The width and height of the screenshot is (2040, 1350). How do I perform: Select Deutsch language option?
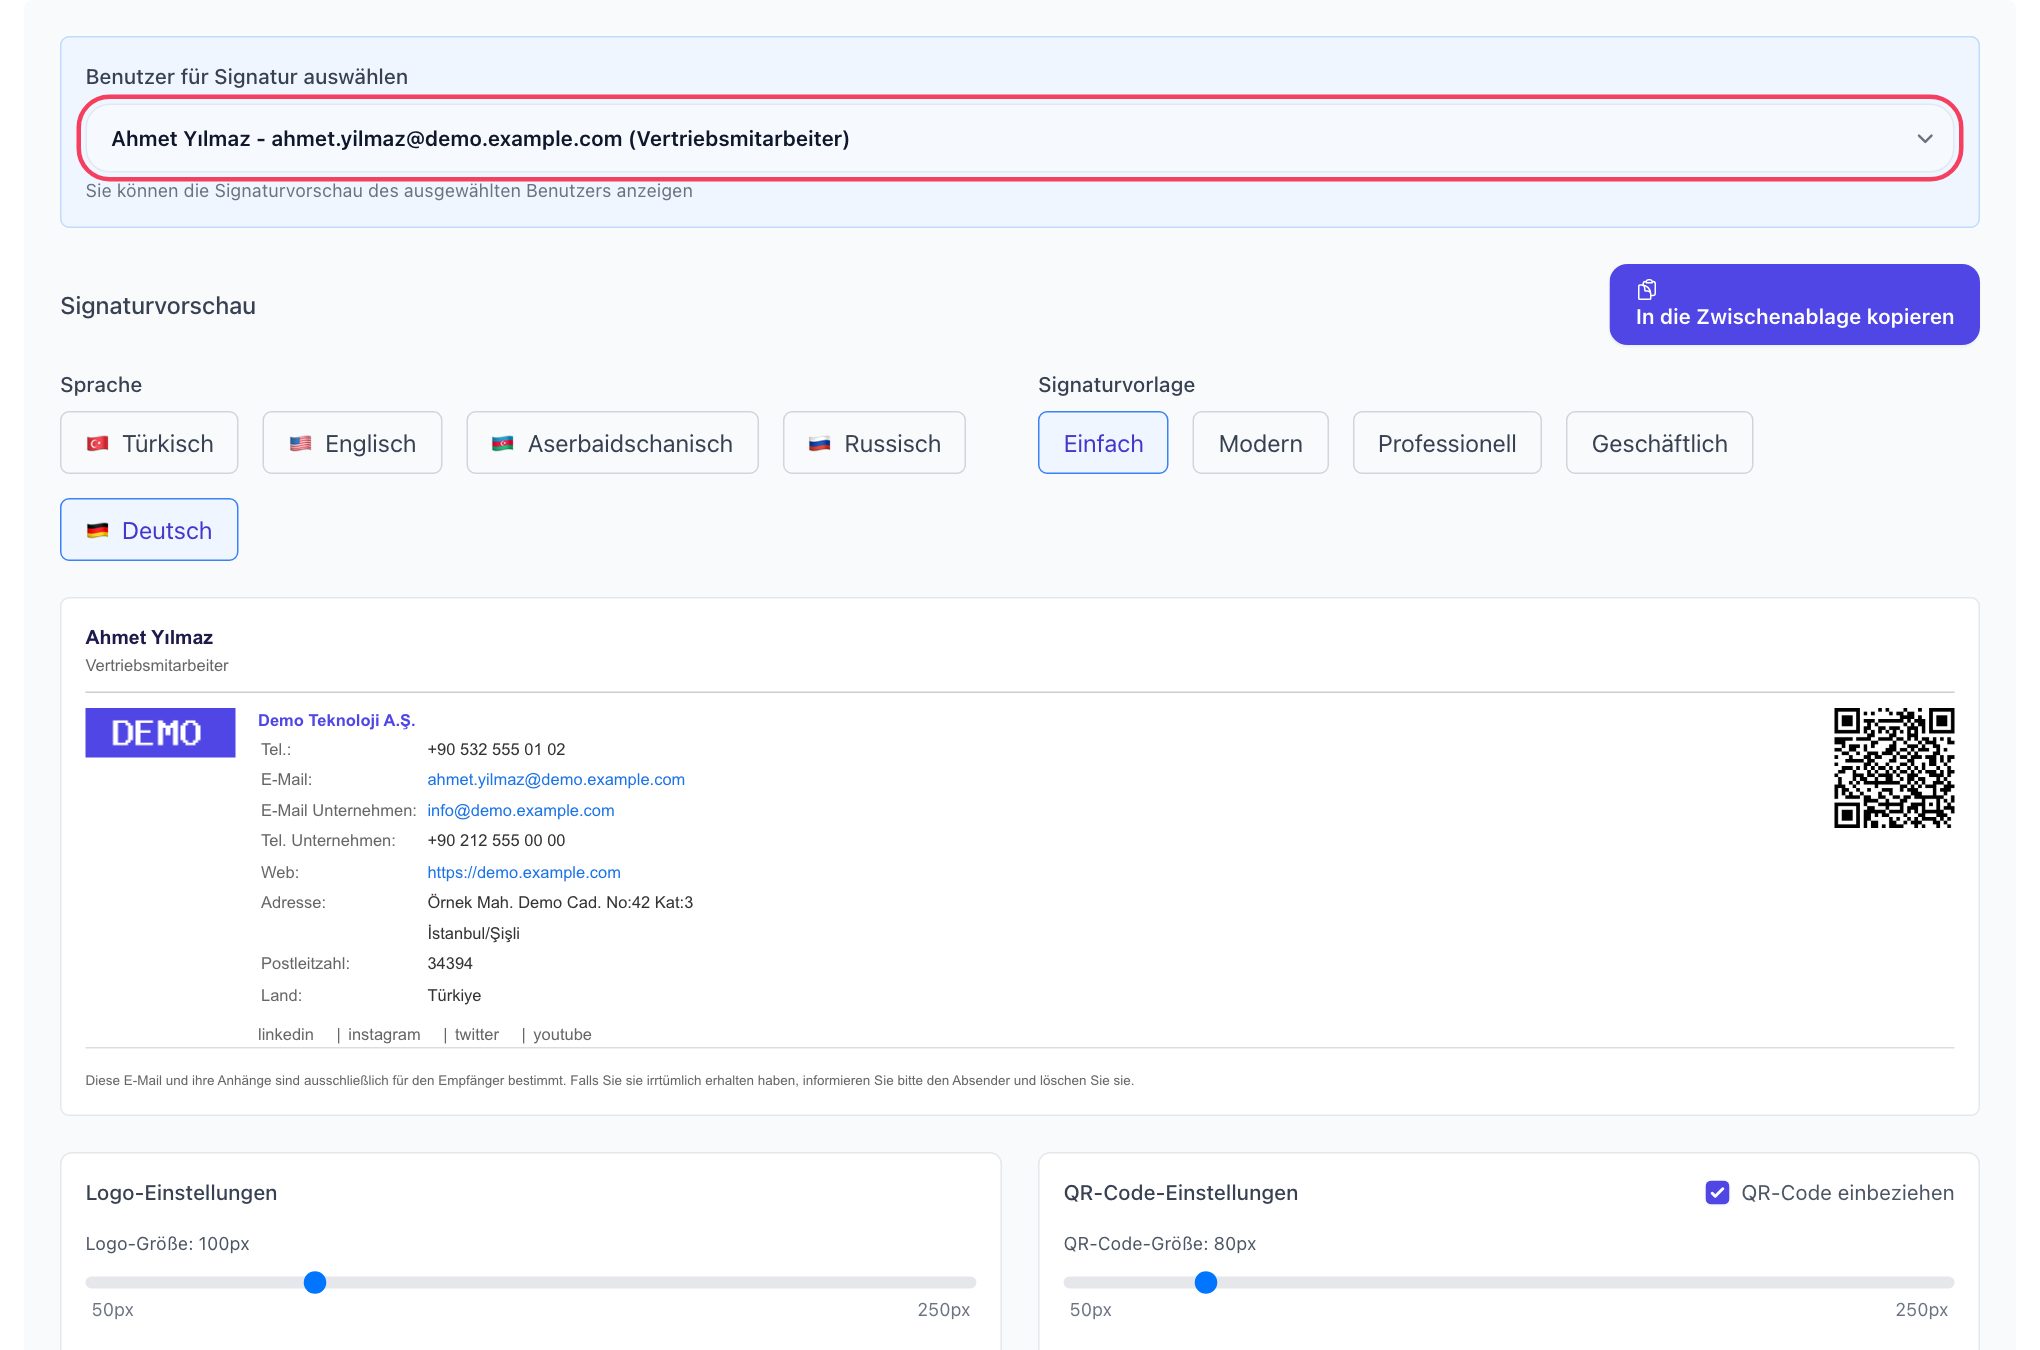pyautogui.click(x=149, y=529)
